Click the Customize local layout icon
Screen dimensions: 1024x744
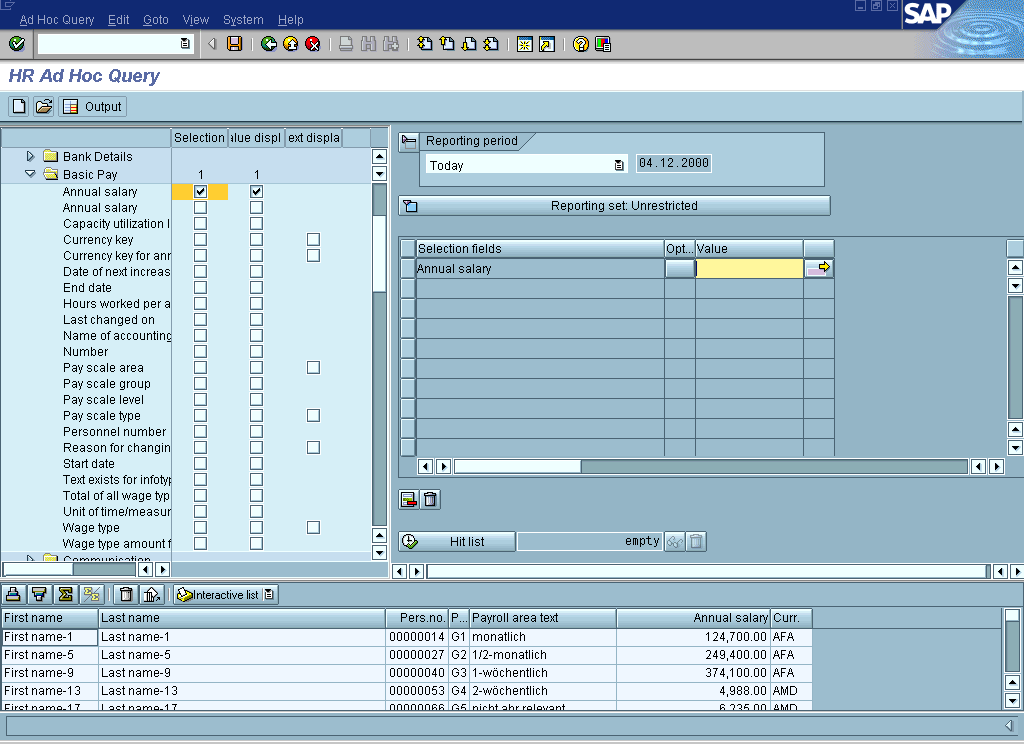coord(603,44)
